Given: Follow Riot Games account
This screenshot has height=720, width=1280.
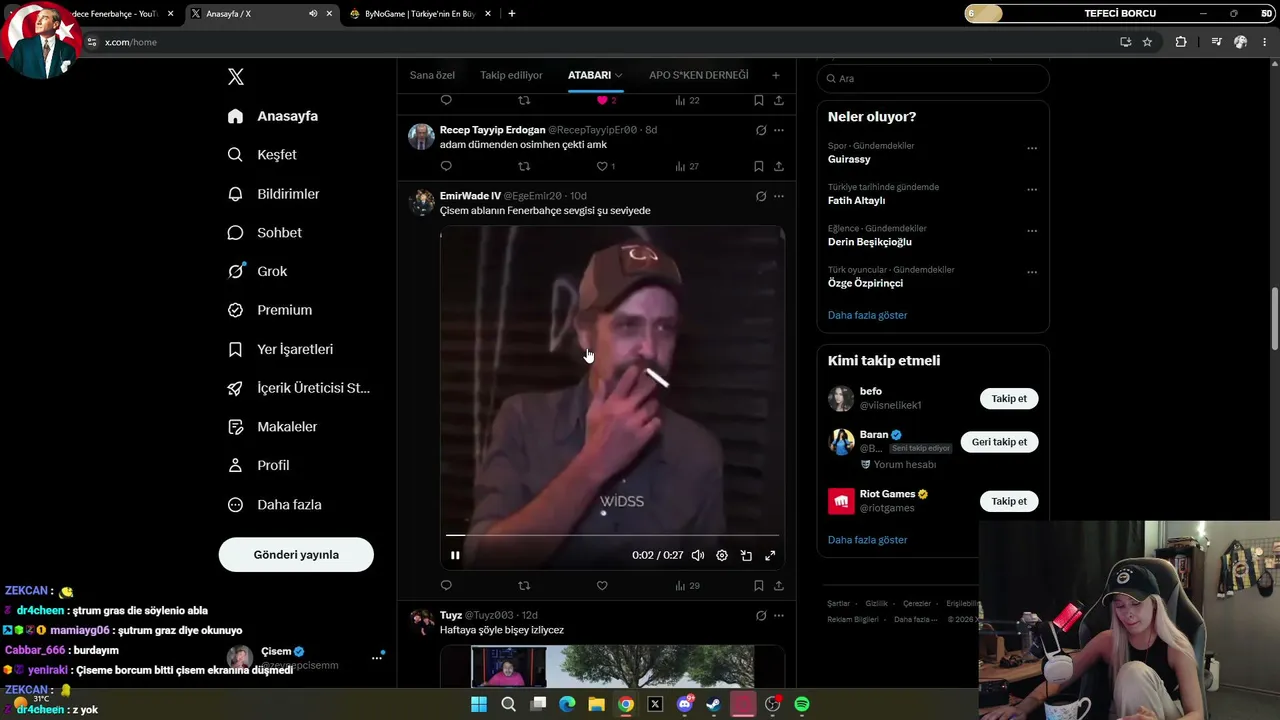Looking at the screenshot, I should [1009, 501].
